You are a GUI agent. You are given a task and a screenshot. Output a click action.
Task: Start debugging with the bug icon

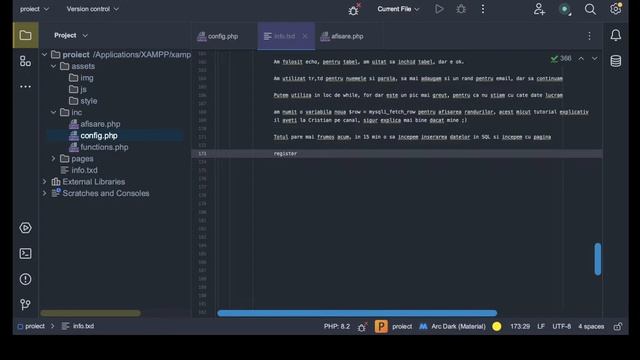pos(461,9)
